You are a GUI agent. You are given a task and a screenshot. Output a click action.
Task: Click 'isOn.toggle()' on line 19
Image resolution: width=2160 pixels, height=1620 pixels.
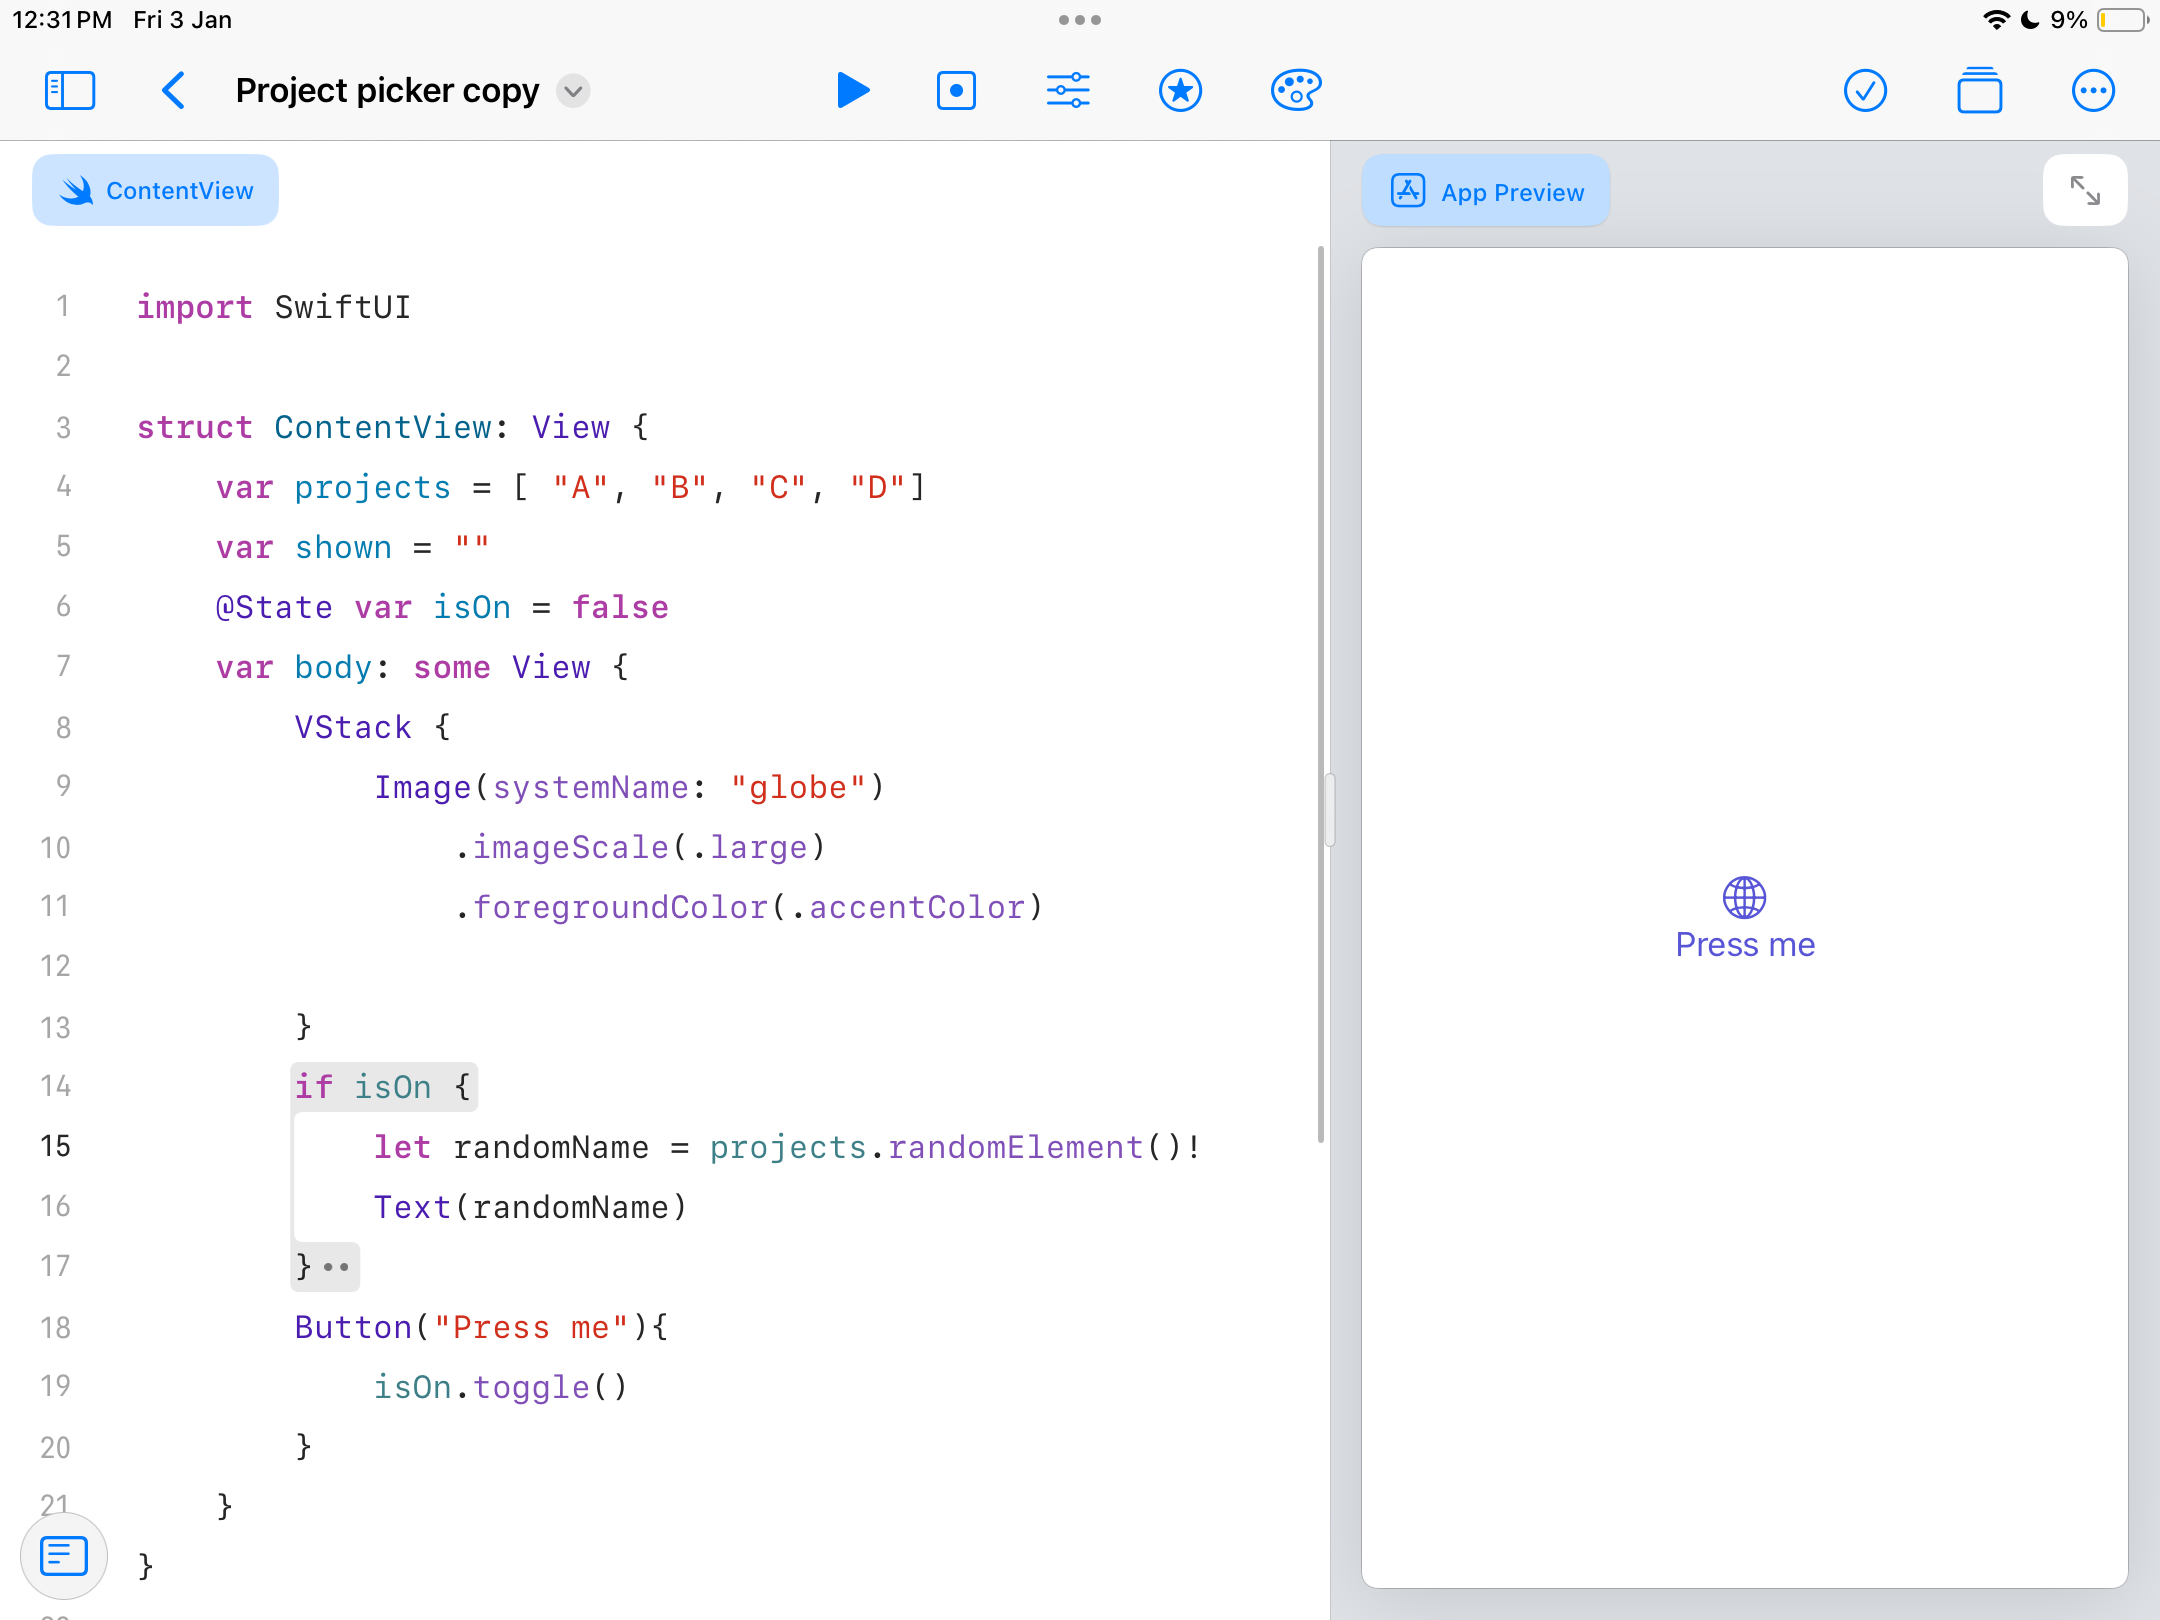(x=501, y=1387)
